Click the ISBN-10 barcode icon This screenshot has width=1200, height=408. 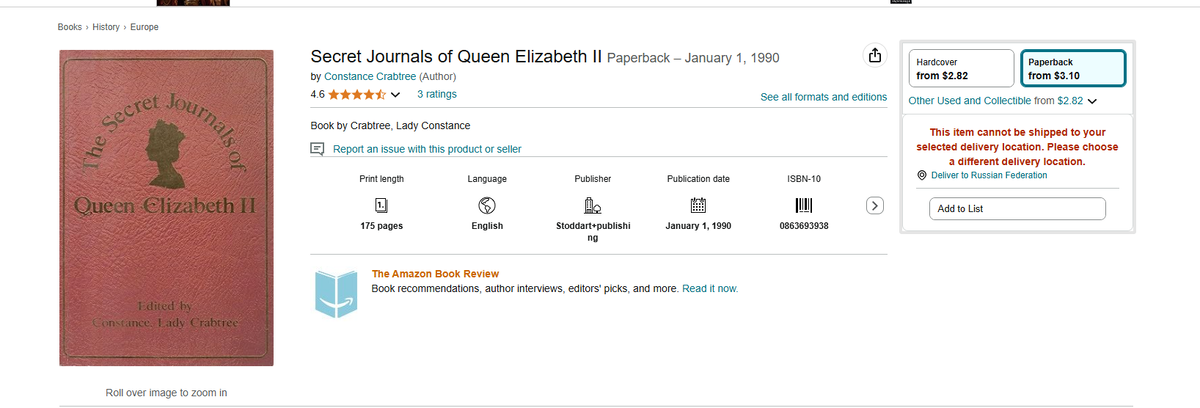[x=804, y=205]
